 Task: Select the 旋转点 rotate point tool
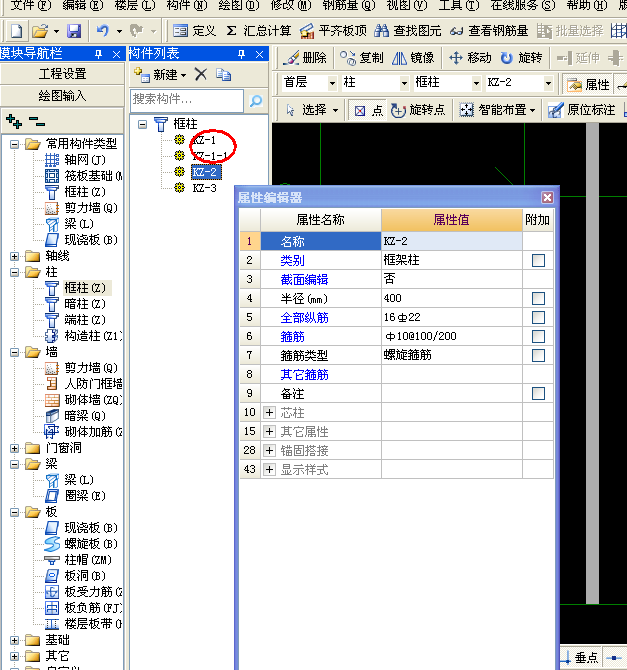tap(418, 111)
